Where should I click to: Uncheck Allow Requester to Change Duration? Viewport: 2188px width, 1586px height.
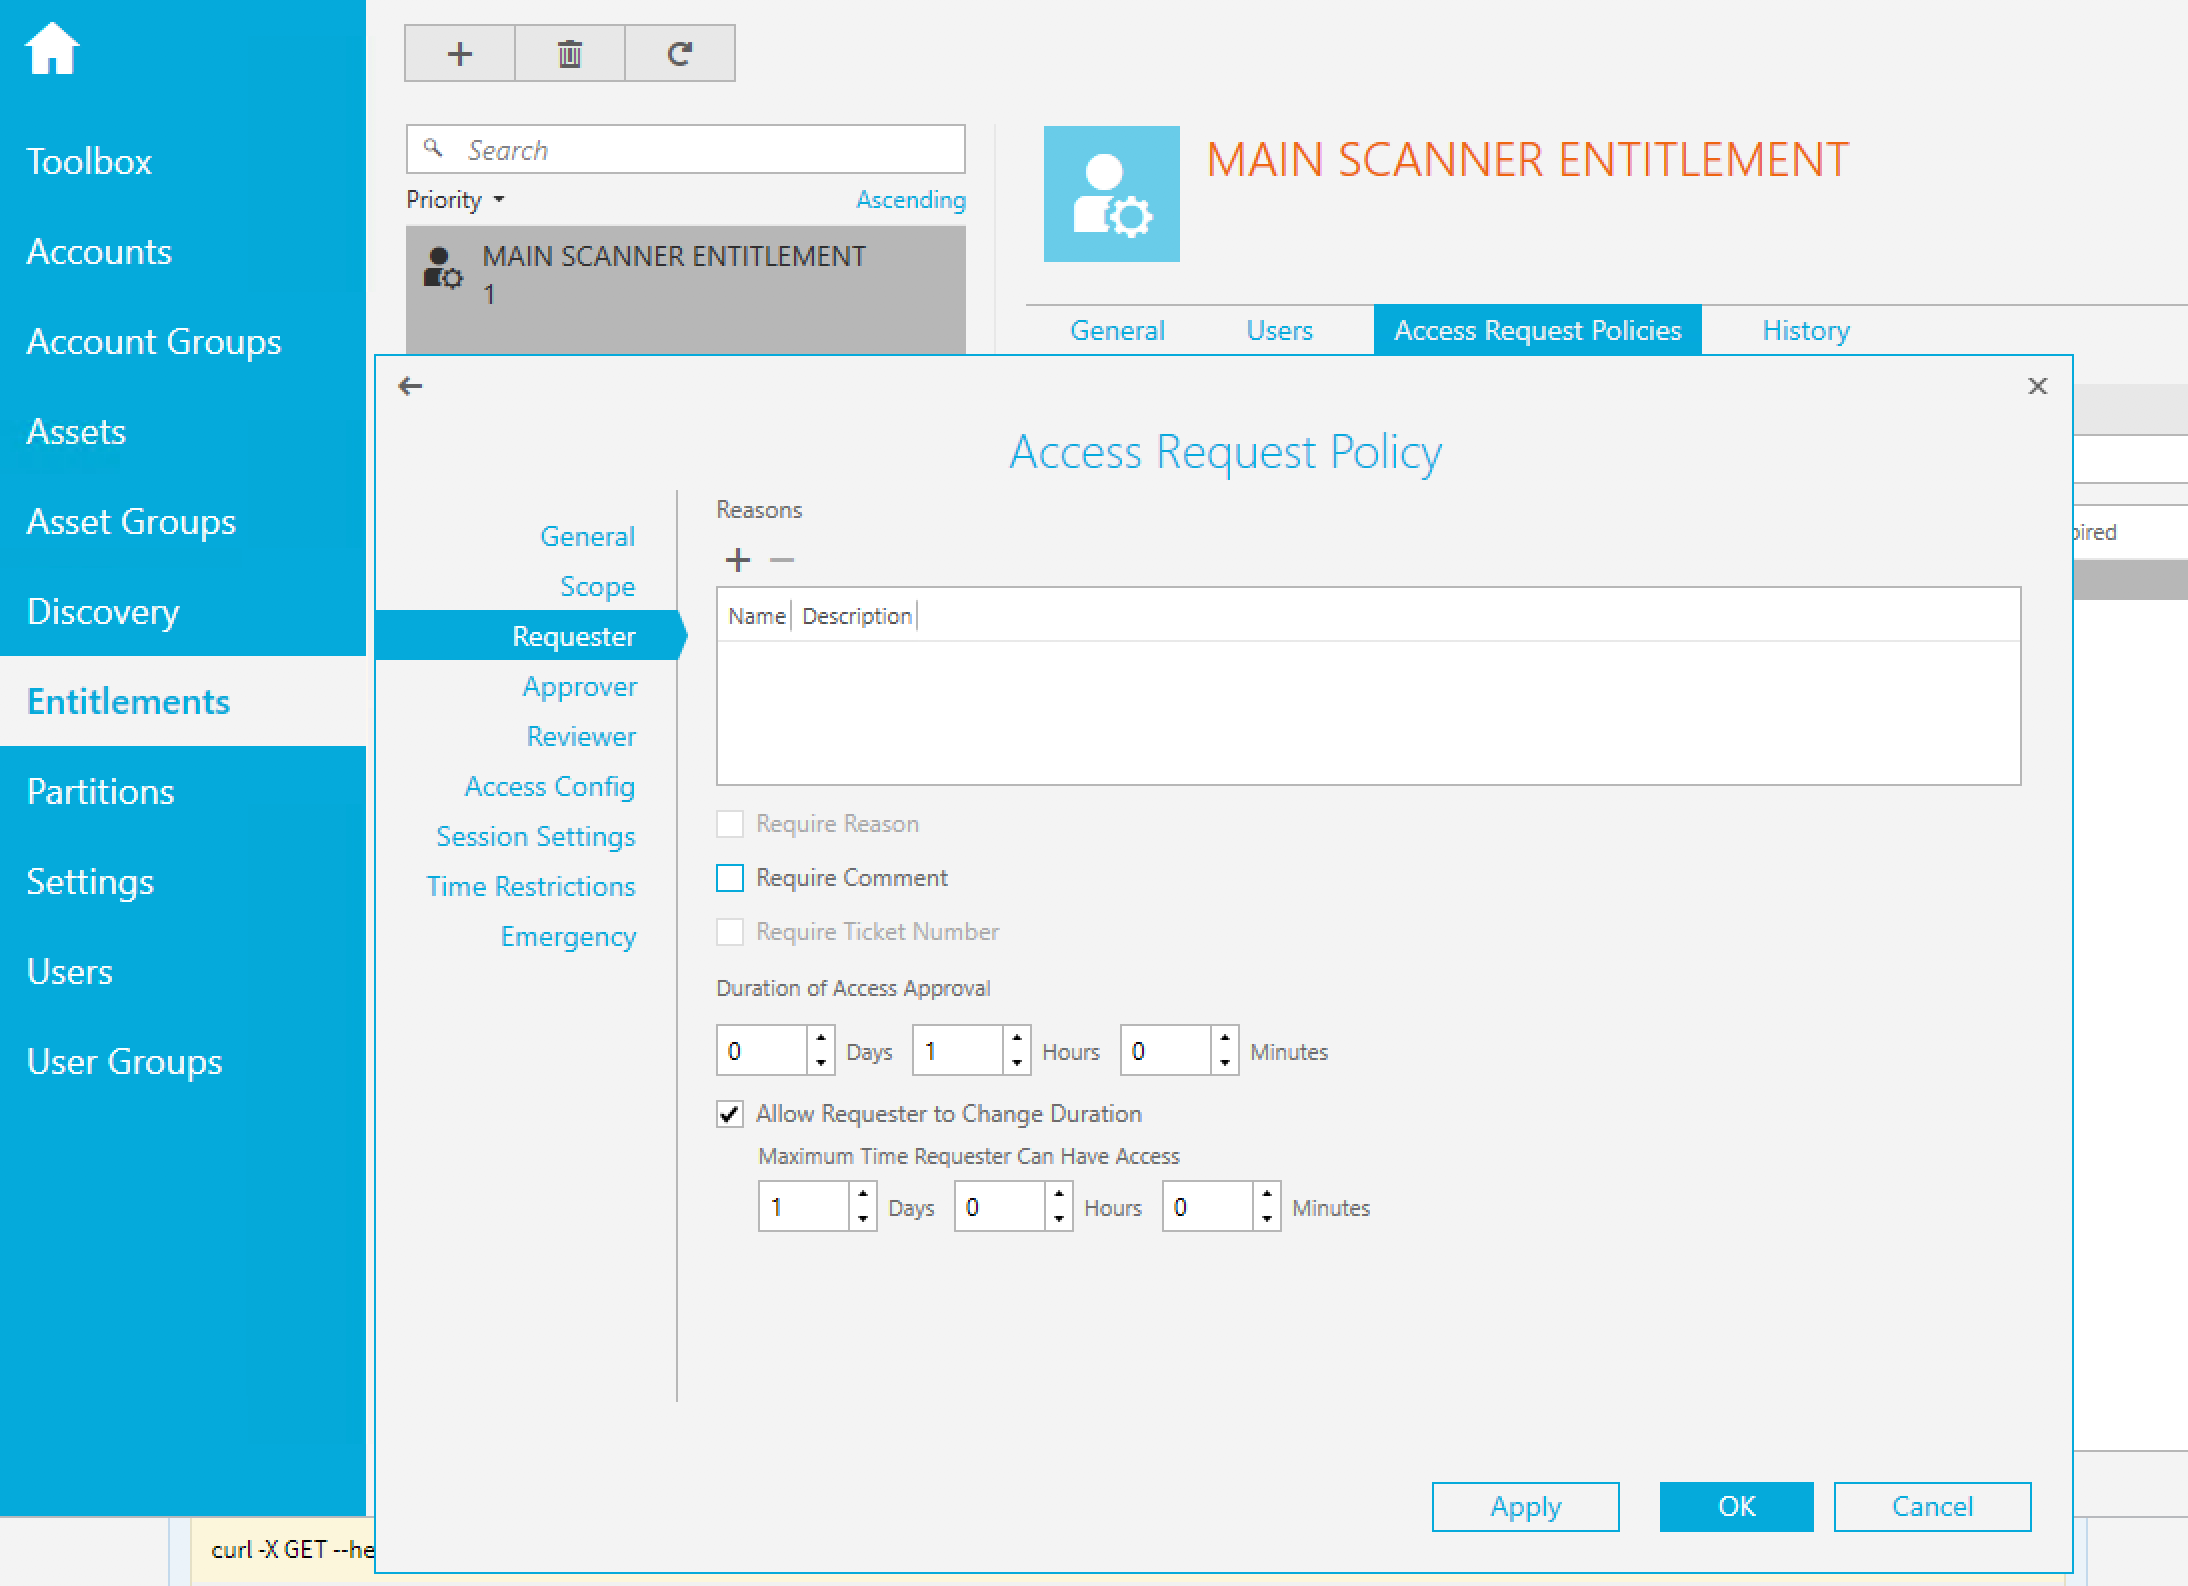[730, 1114]
